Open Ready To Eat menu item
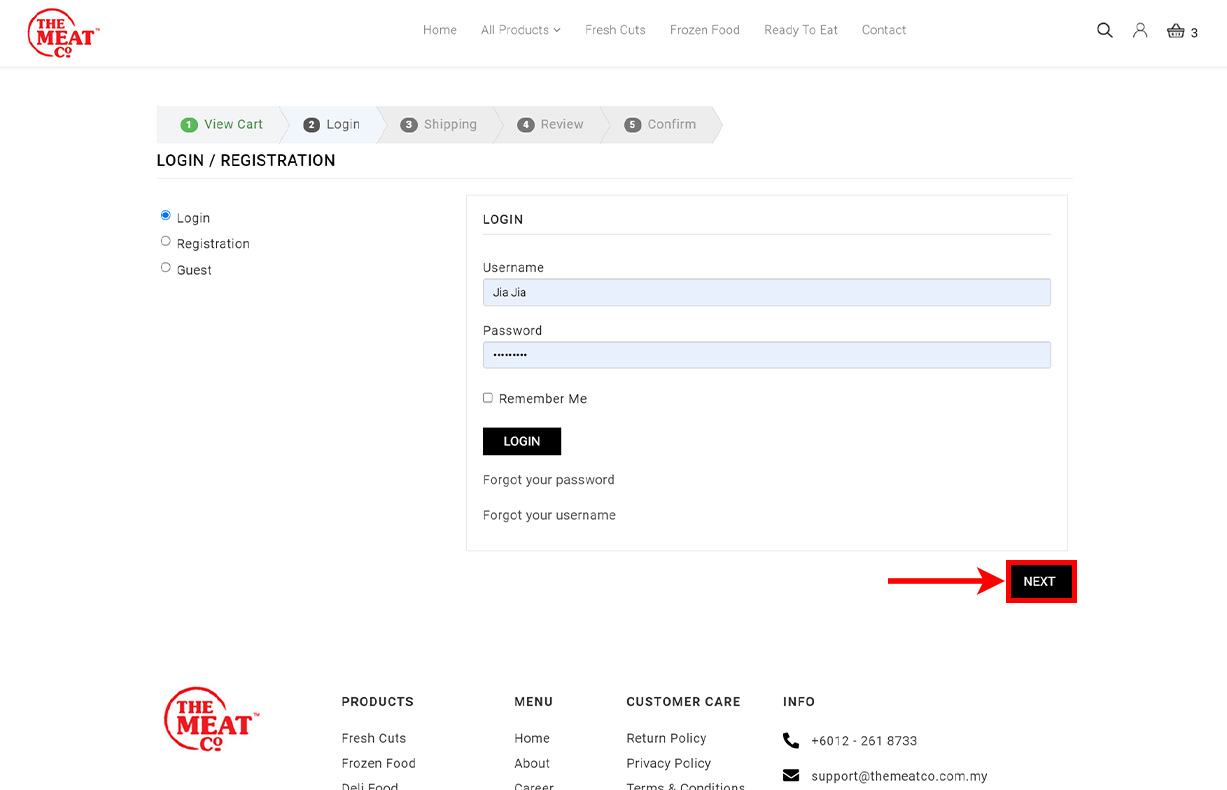This screenshot has width=1227, height=790. [800, 30]
